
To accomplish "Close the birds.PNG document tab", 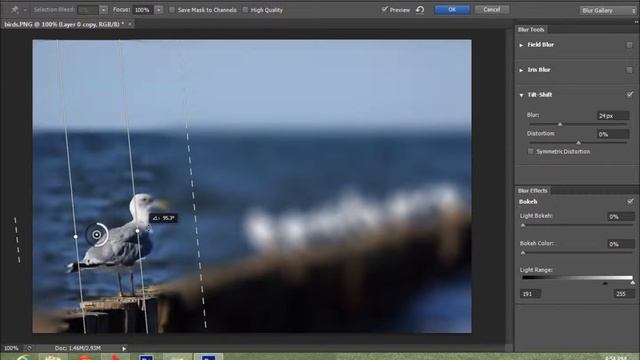I will [x=130, y=24].
